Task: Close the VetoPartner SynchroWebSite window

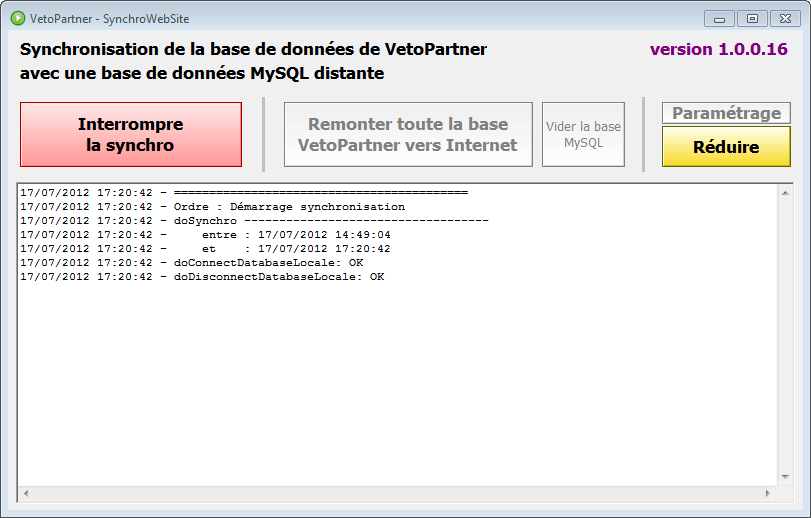Action: point(784,18)
